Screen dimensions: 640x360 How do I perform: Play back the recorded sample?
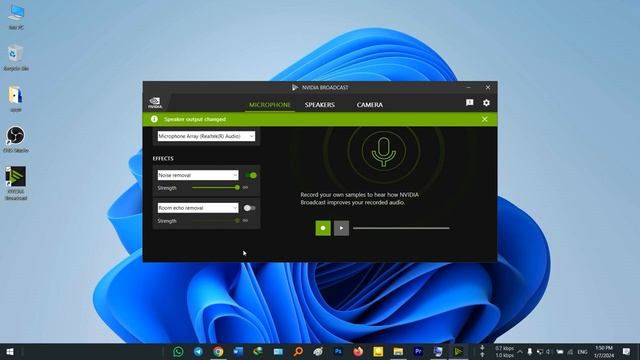[x=341, y=228]
